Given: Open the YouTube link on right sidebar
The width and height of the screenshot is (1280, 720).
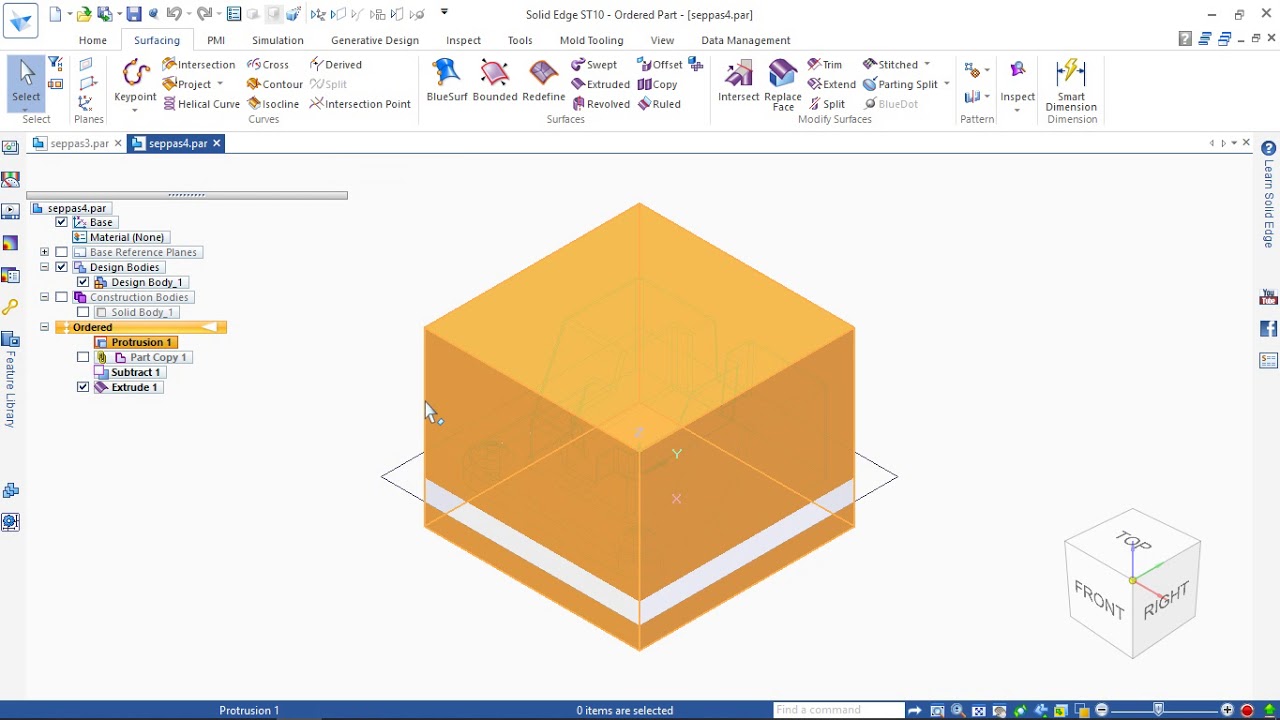Looking at the screenshot, I should [x=1269, y=298].
